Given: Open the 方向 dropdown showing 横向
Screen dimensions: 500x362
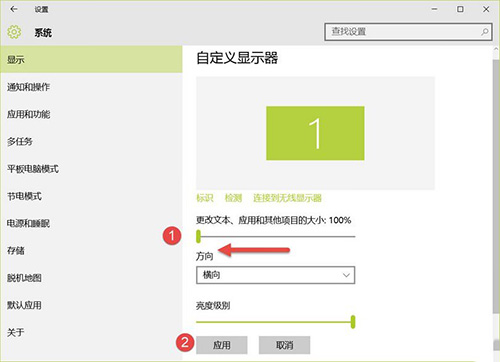Looking at the screenshot, I should point(275,275).
